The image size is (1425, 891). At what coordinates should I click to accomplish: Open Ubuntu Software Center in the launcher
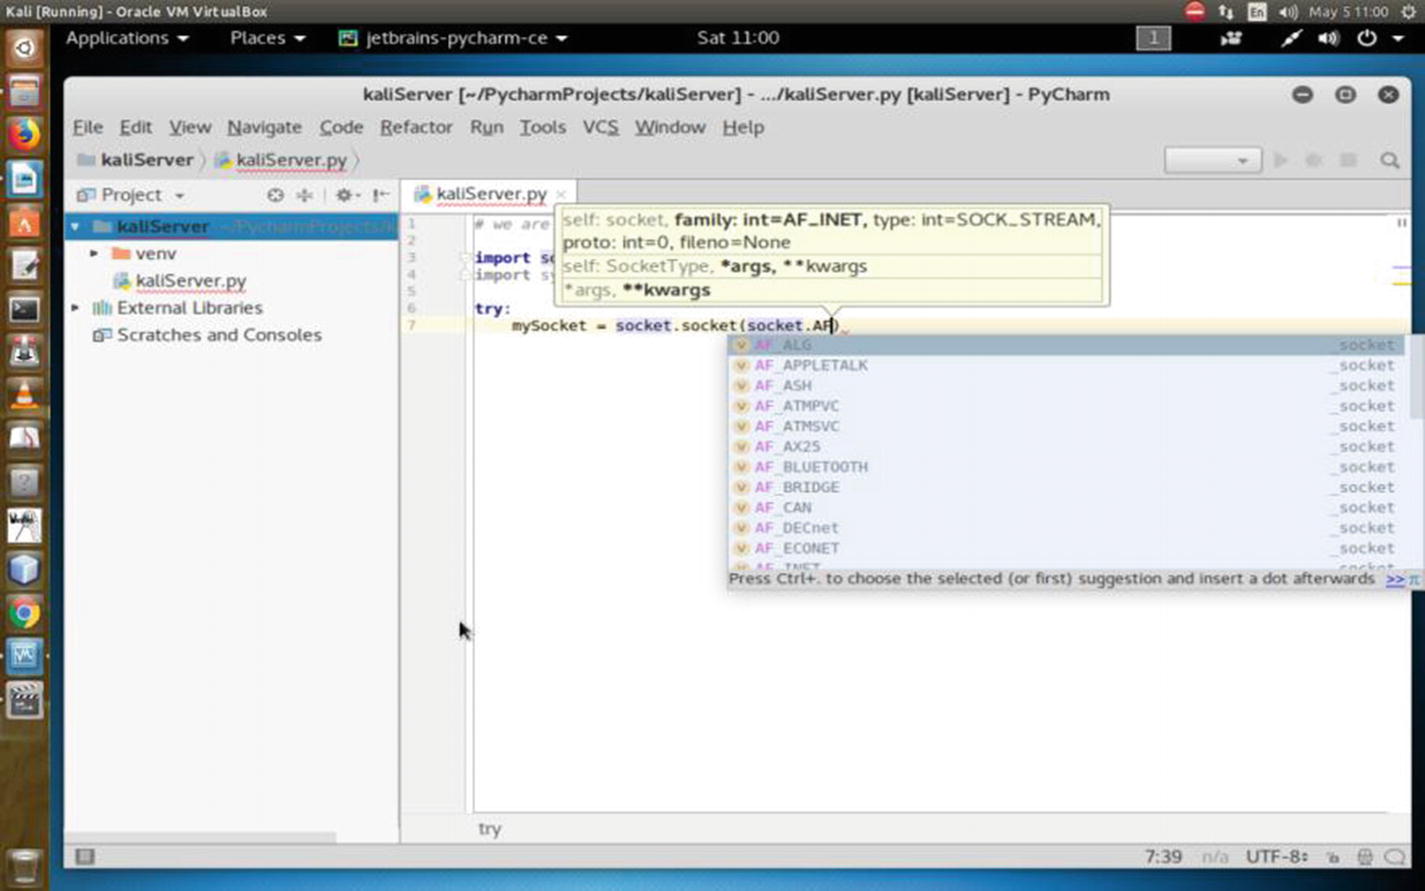point(24,223)
